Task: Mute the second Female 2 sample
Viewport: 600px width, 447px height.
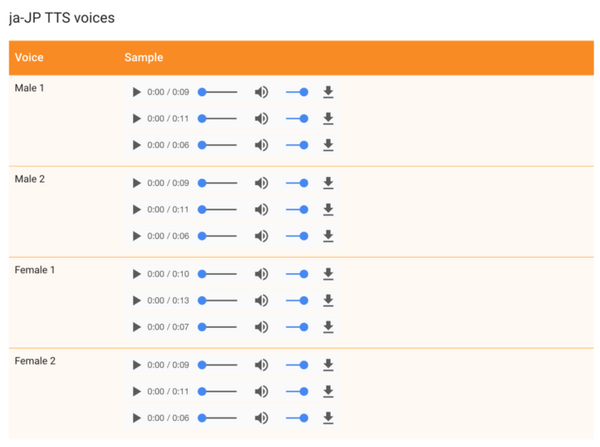Action: pos(261,392)
